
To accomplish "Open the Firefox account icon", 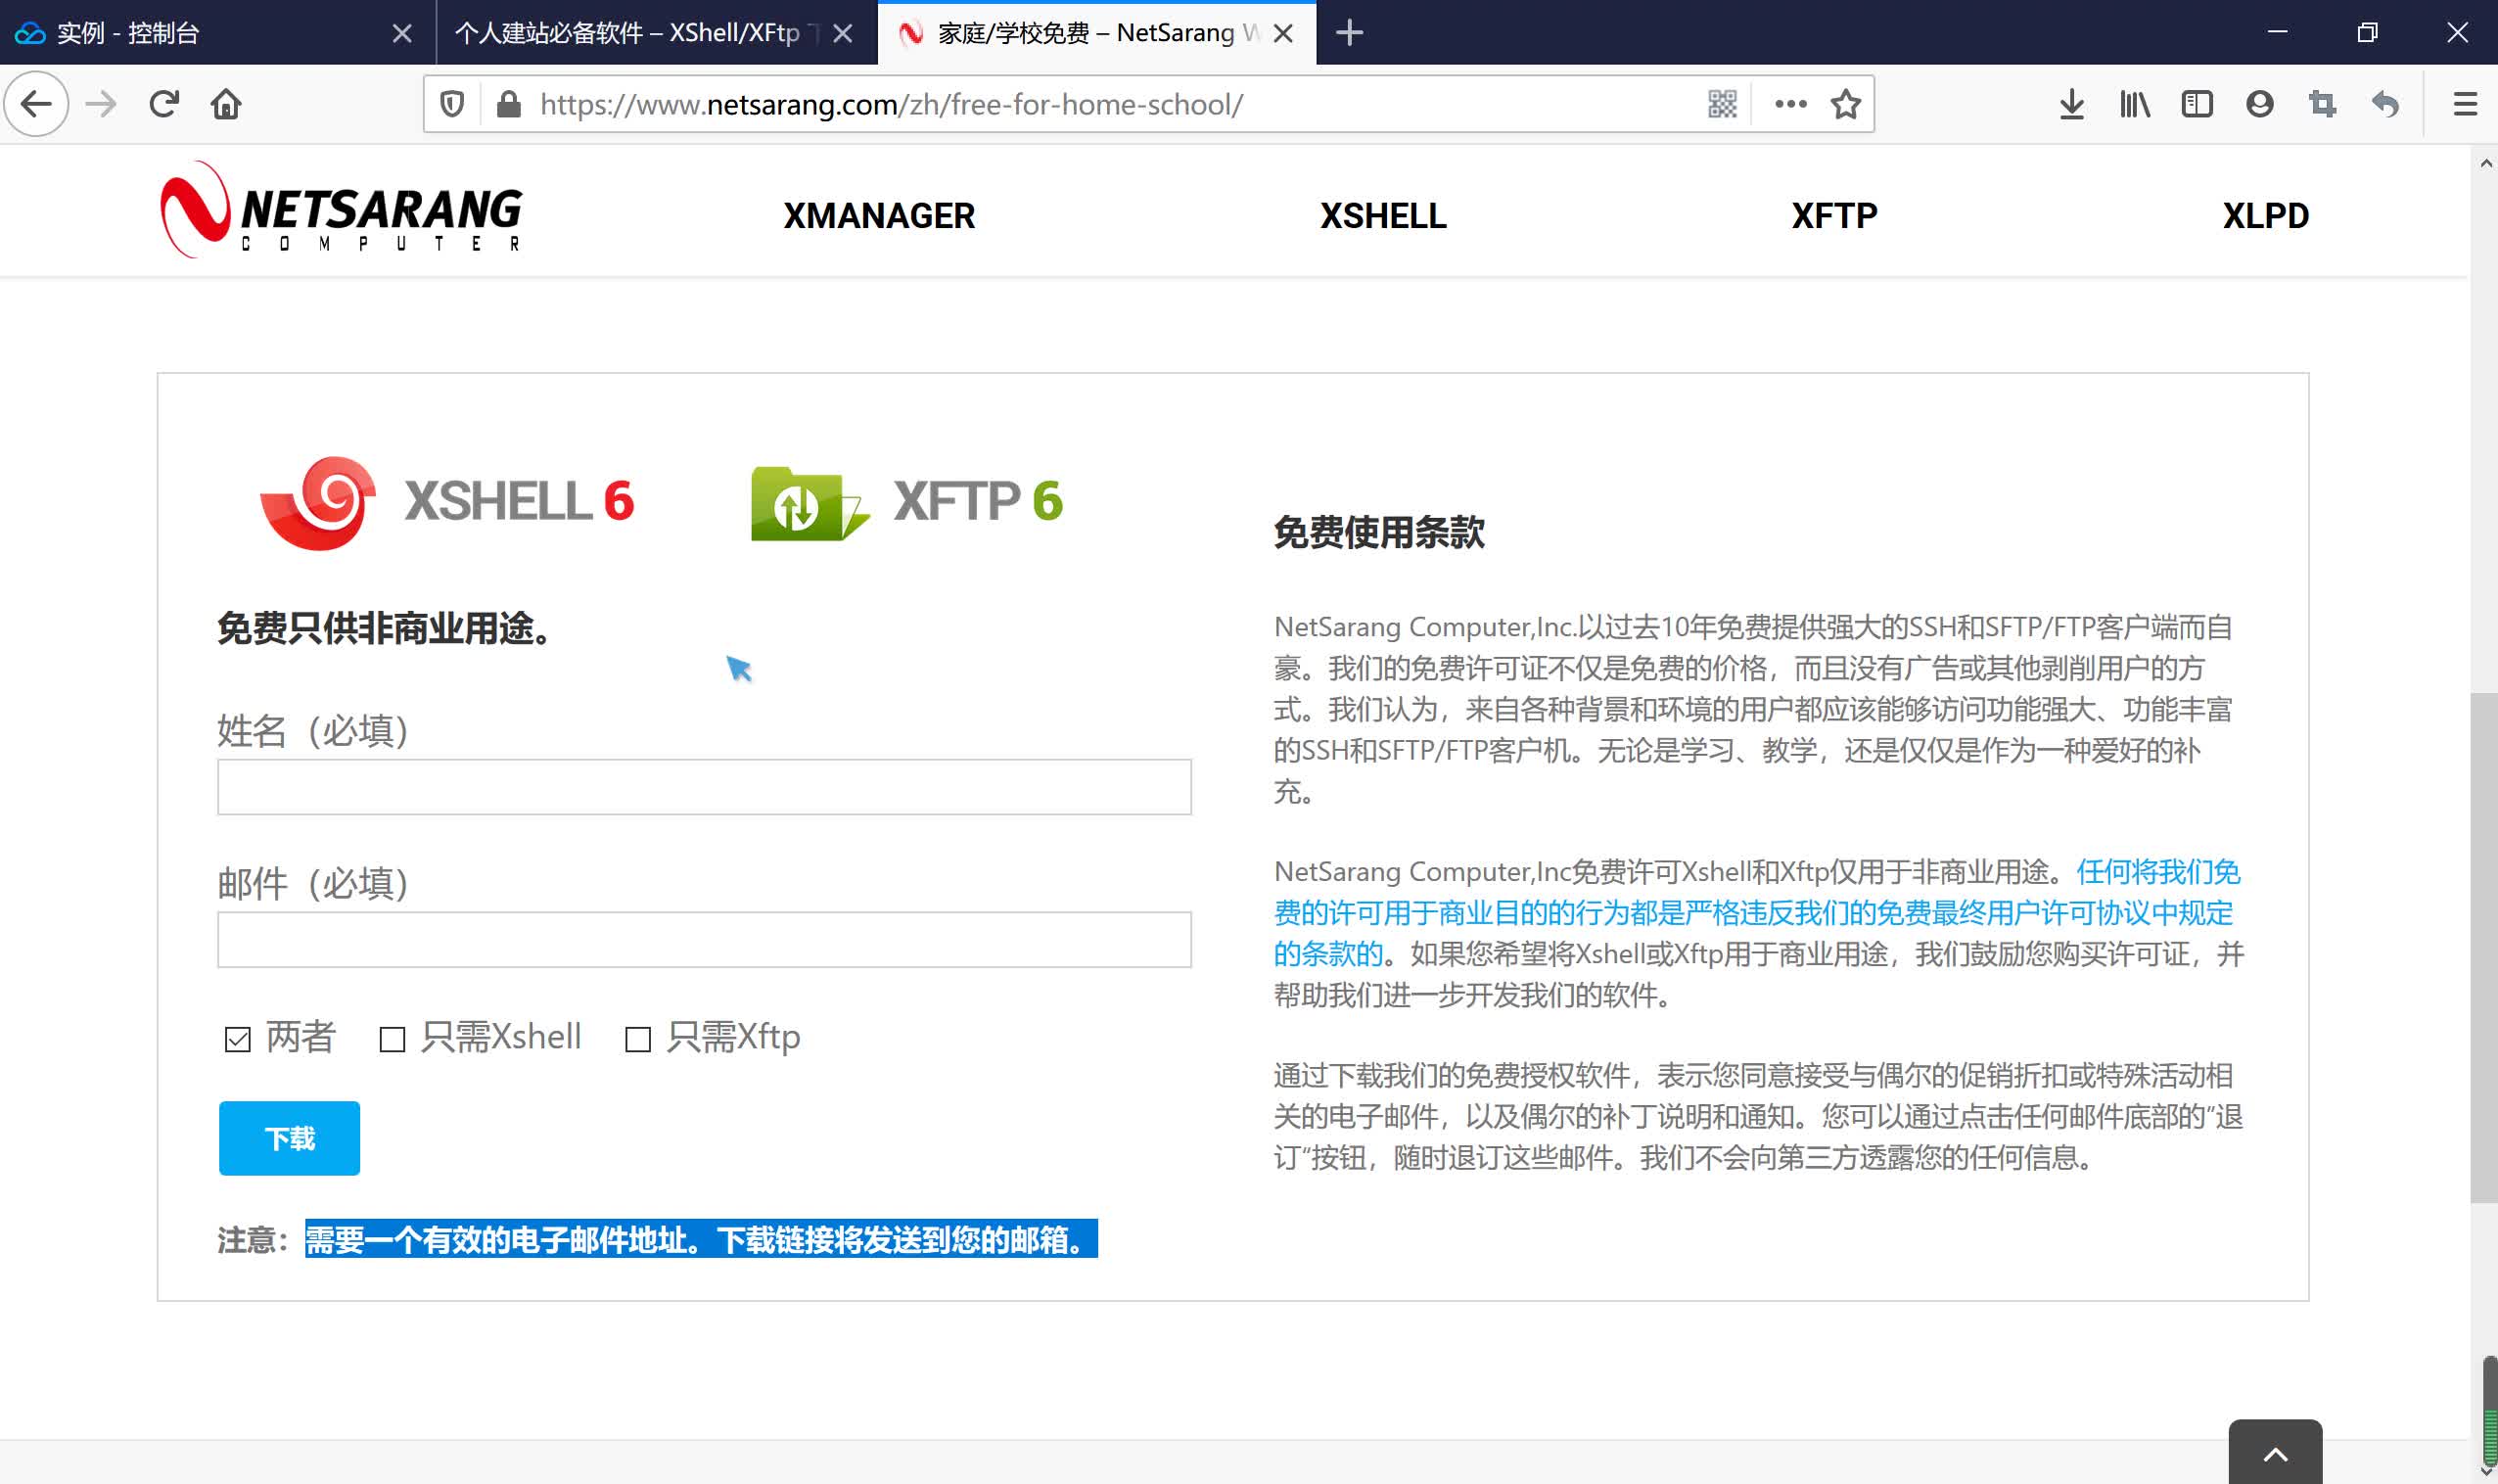I will 2260,104.
